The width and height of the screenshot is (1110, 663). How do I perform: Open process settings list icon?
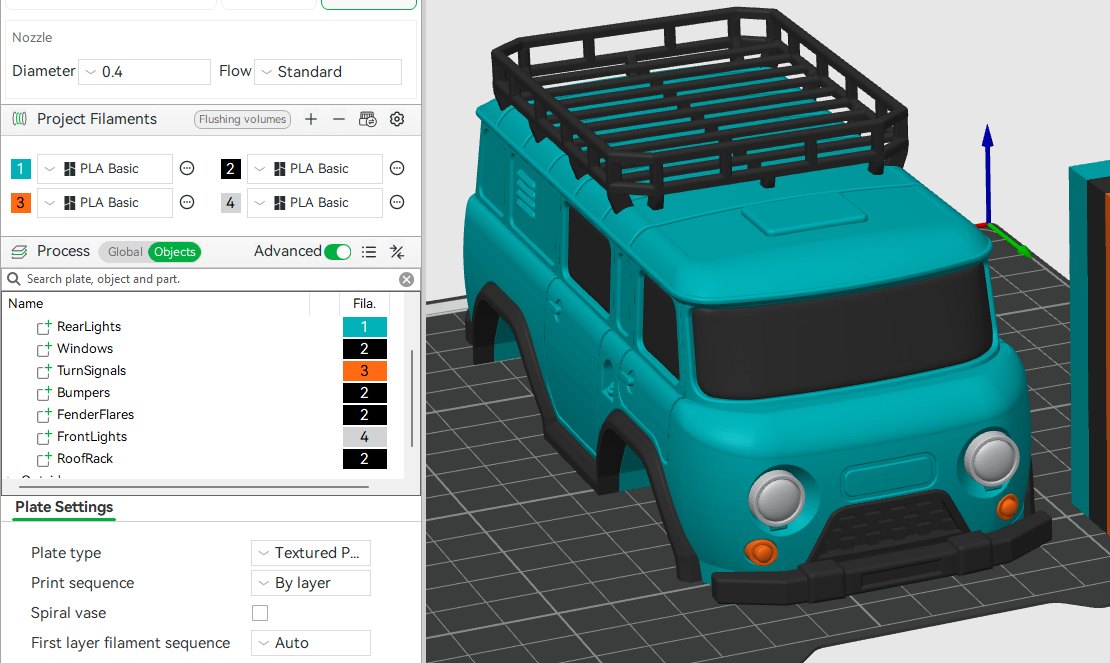click(369, 252)
